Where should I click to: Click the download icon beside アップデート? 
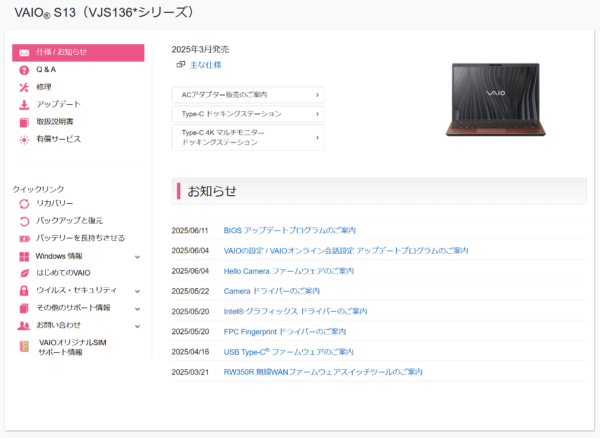point(24,105)
